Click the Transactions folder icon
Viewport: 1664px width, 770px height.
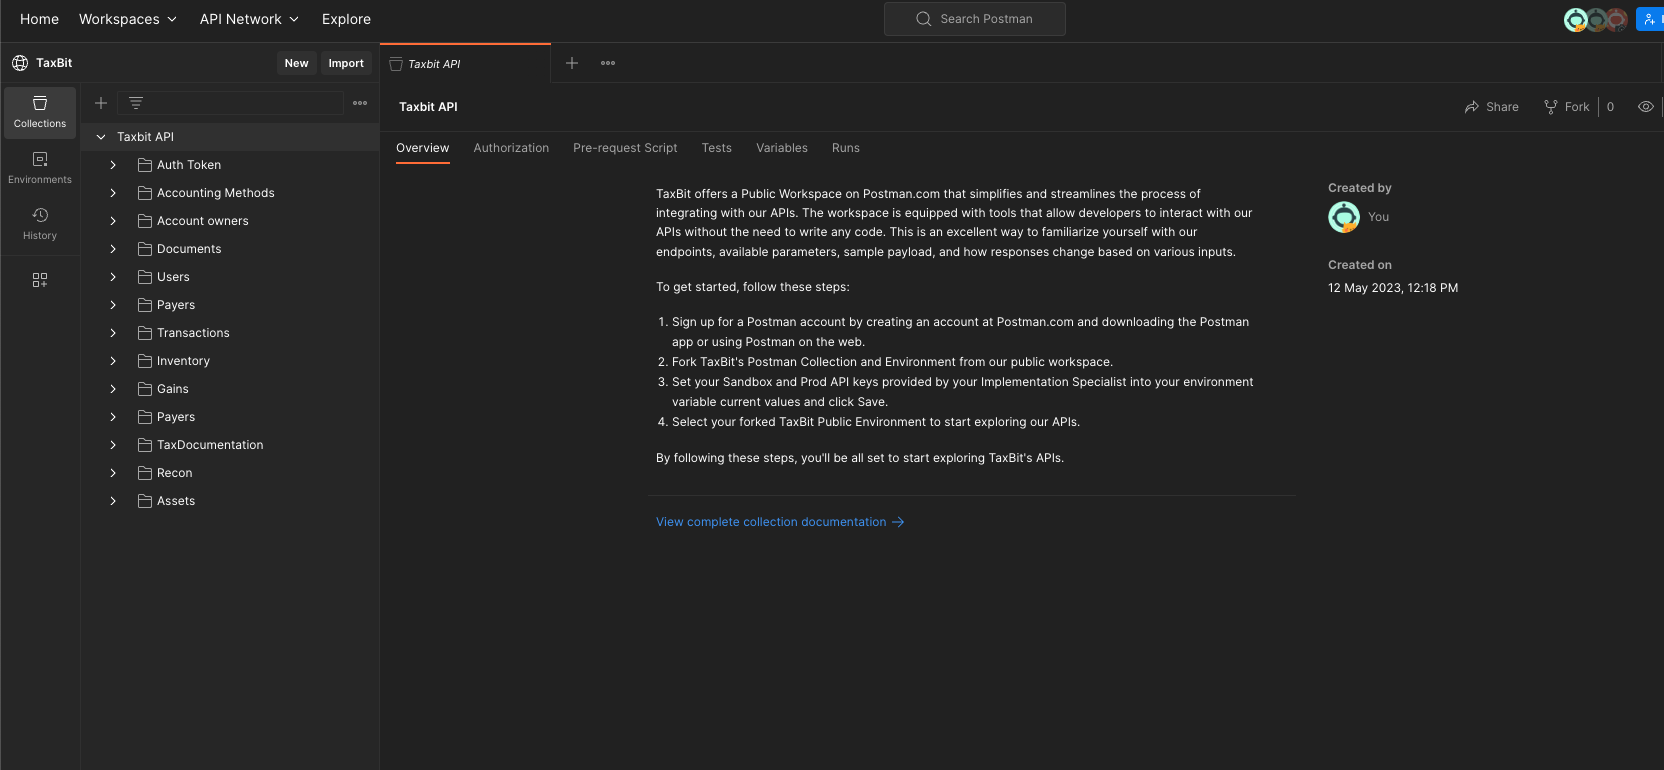[x=145, y=333]
